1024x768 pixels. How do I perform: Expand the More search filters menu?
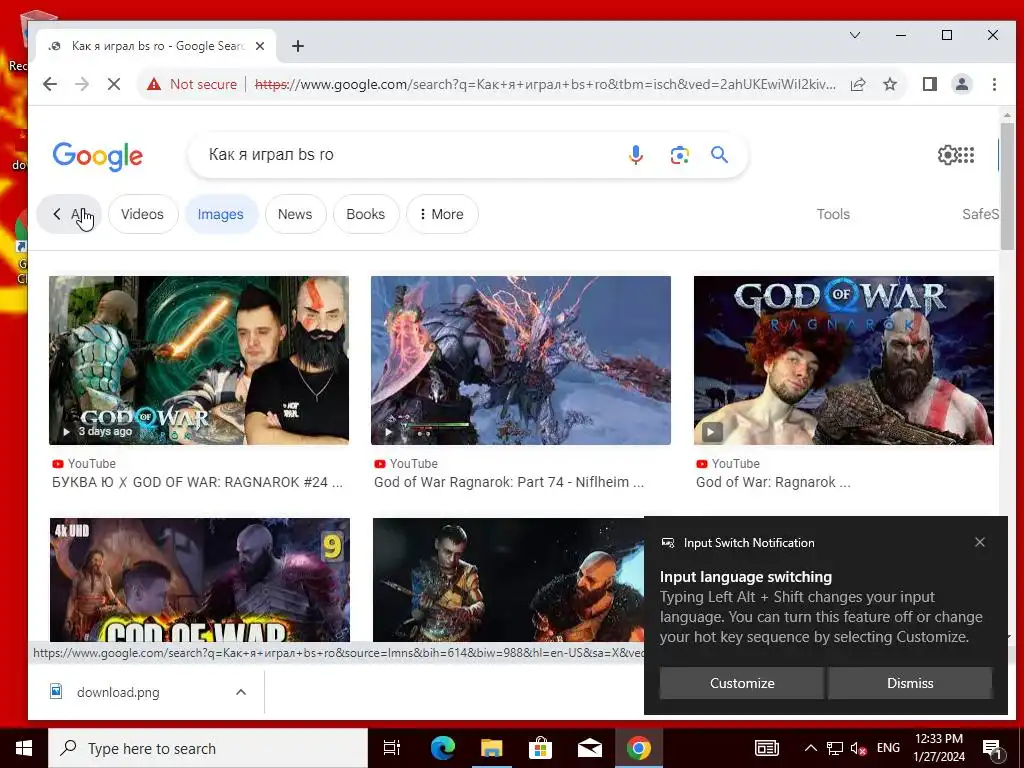442,214
